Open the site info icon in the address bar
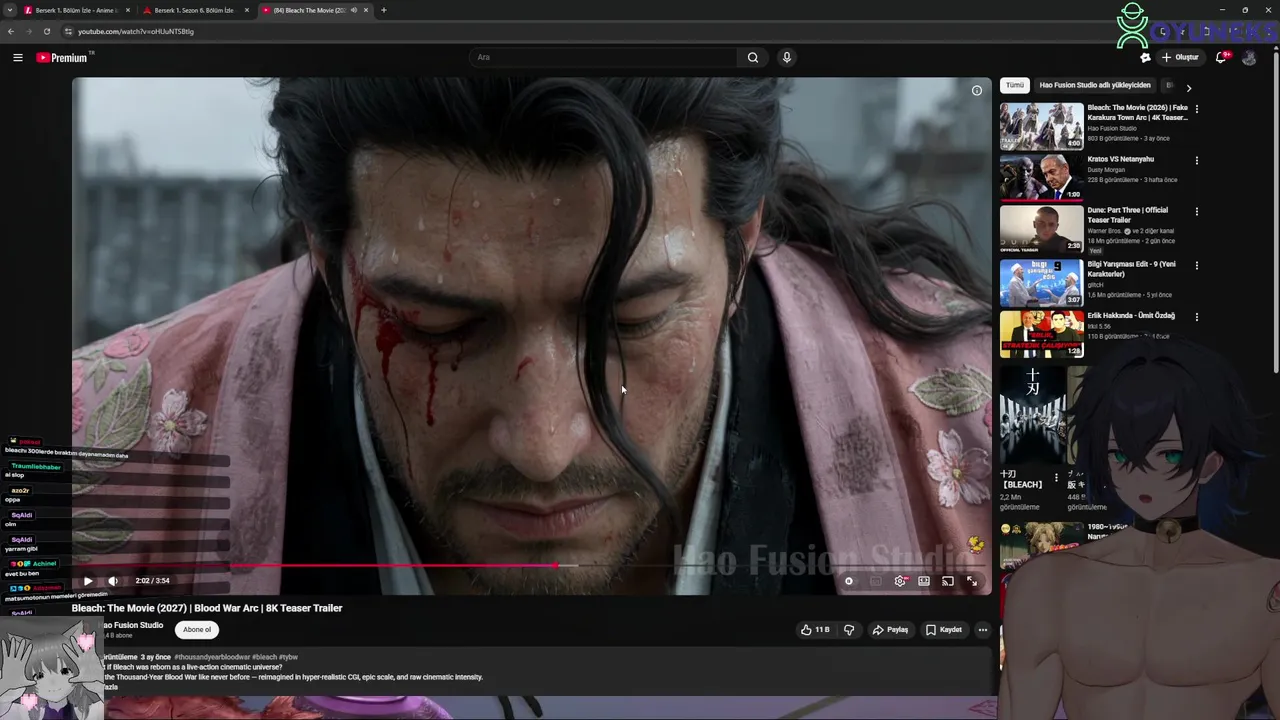This screenshot has width=1280, height=720. [x=67, y=31]
